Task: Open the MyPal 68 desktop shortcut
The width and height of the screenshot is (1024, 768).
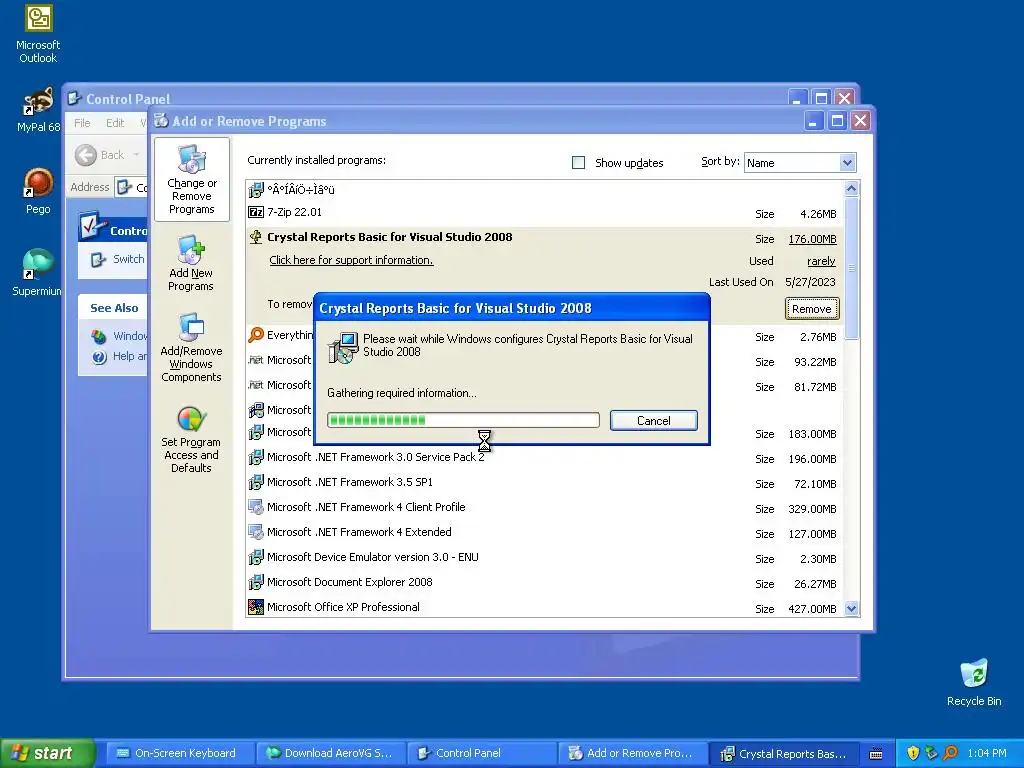Action: coord(38,102)
